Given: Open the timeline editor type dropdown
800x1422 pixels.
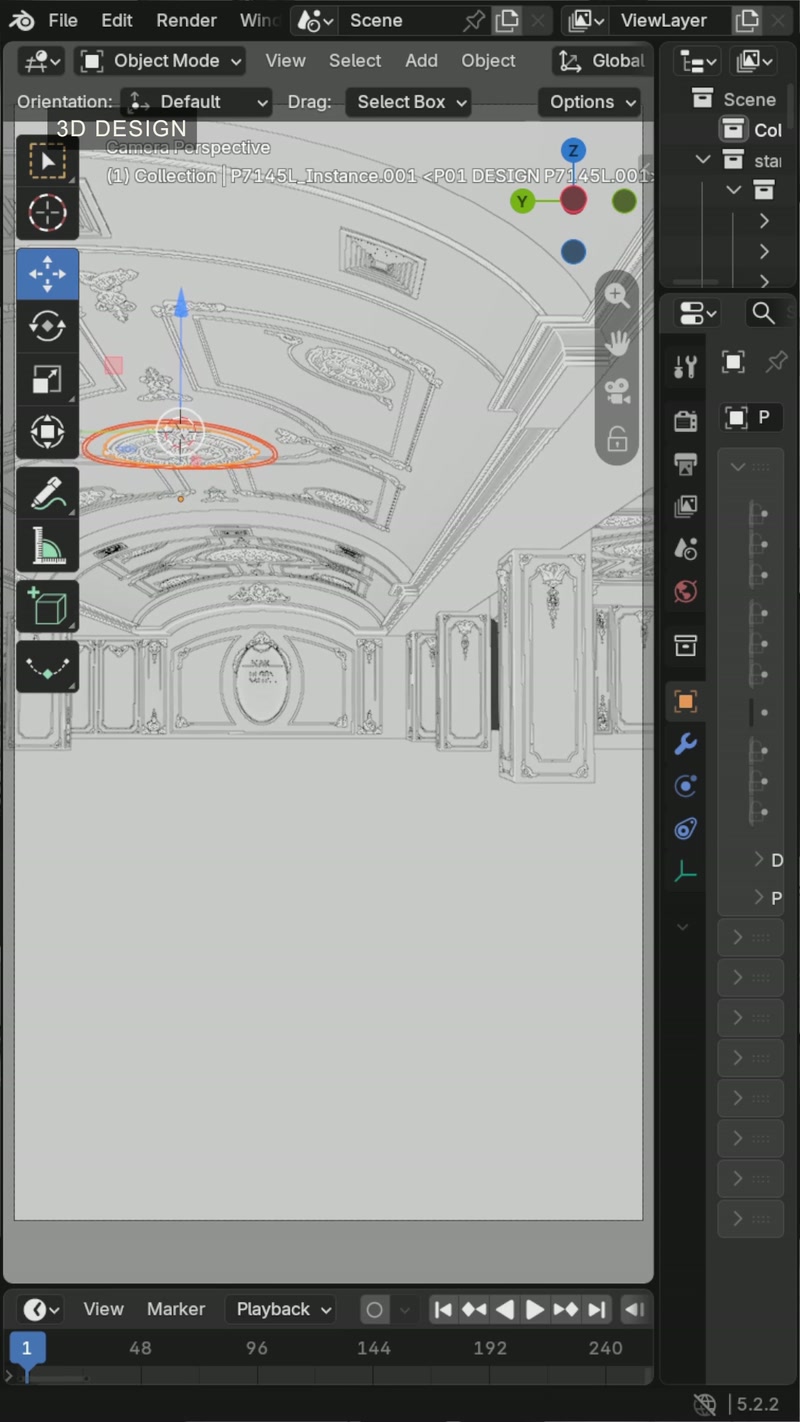Looking at the screenshot, I should click(x=41, y=1309).
